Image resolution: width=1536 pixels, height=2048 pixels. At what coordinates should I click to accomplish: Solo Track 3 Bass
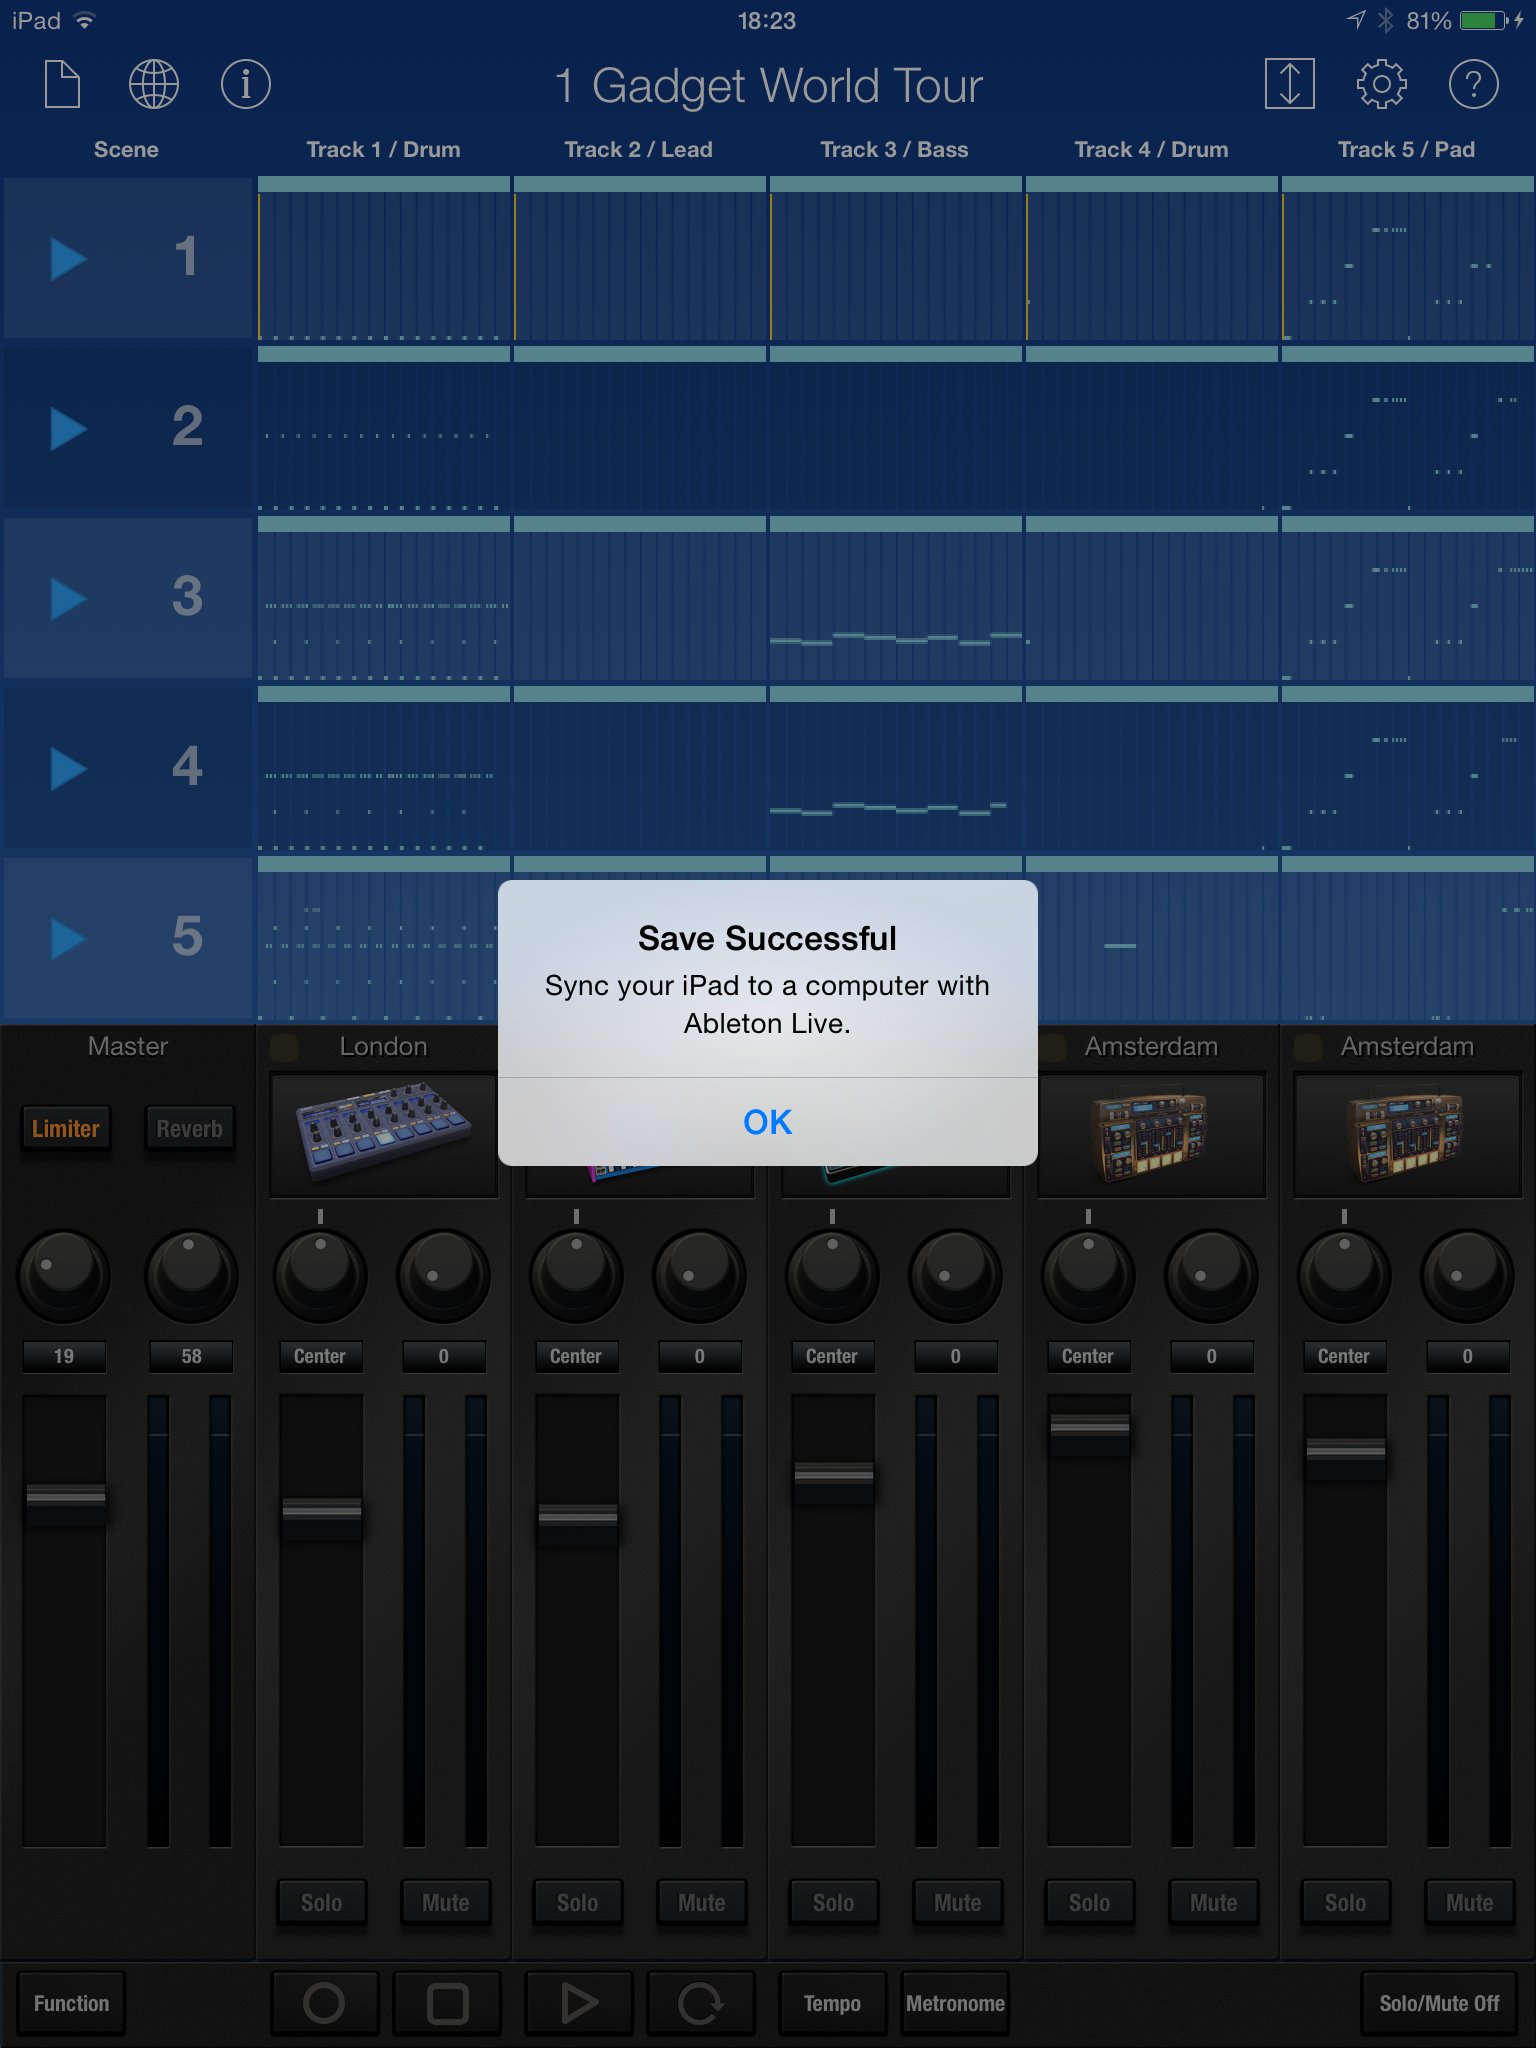click(833, 1903)
